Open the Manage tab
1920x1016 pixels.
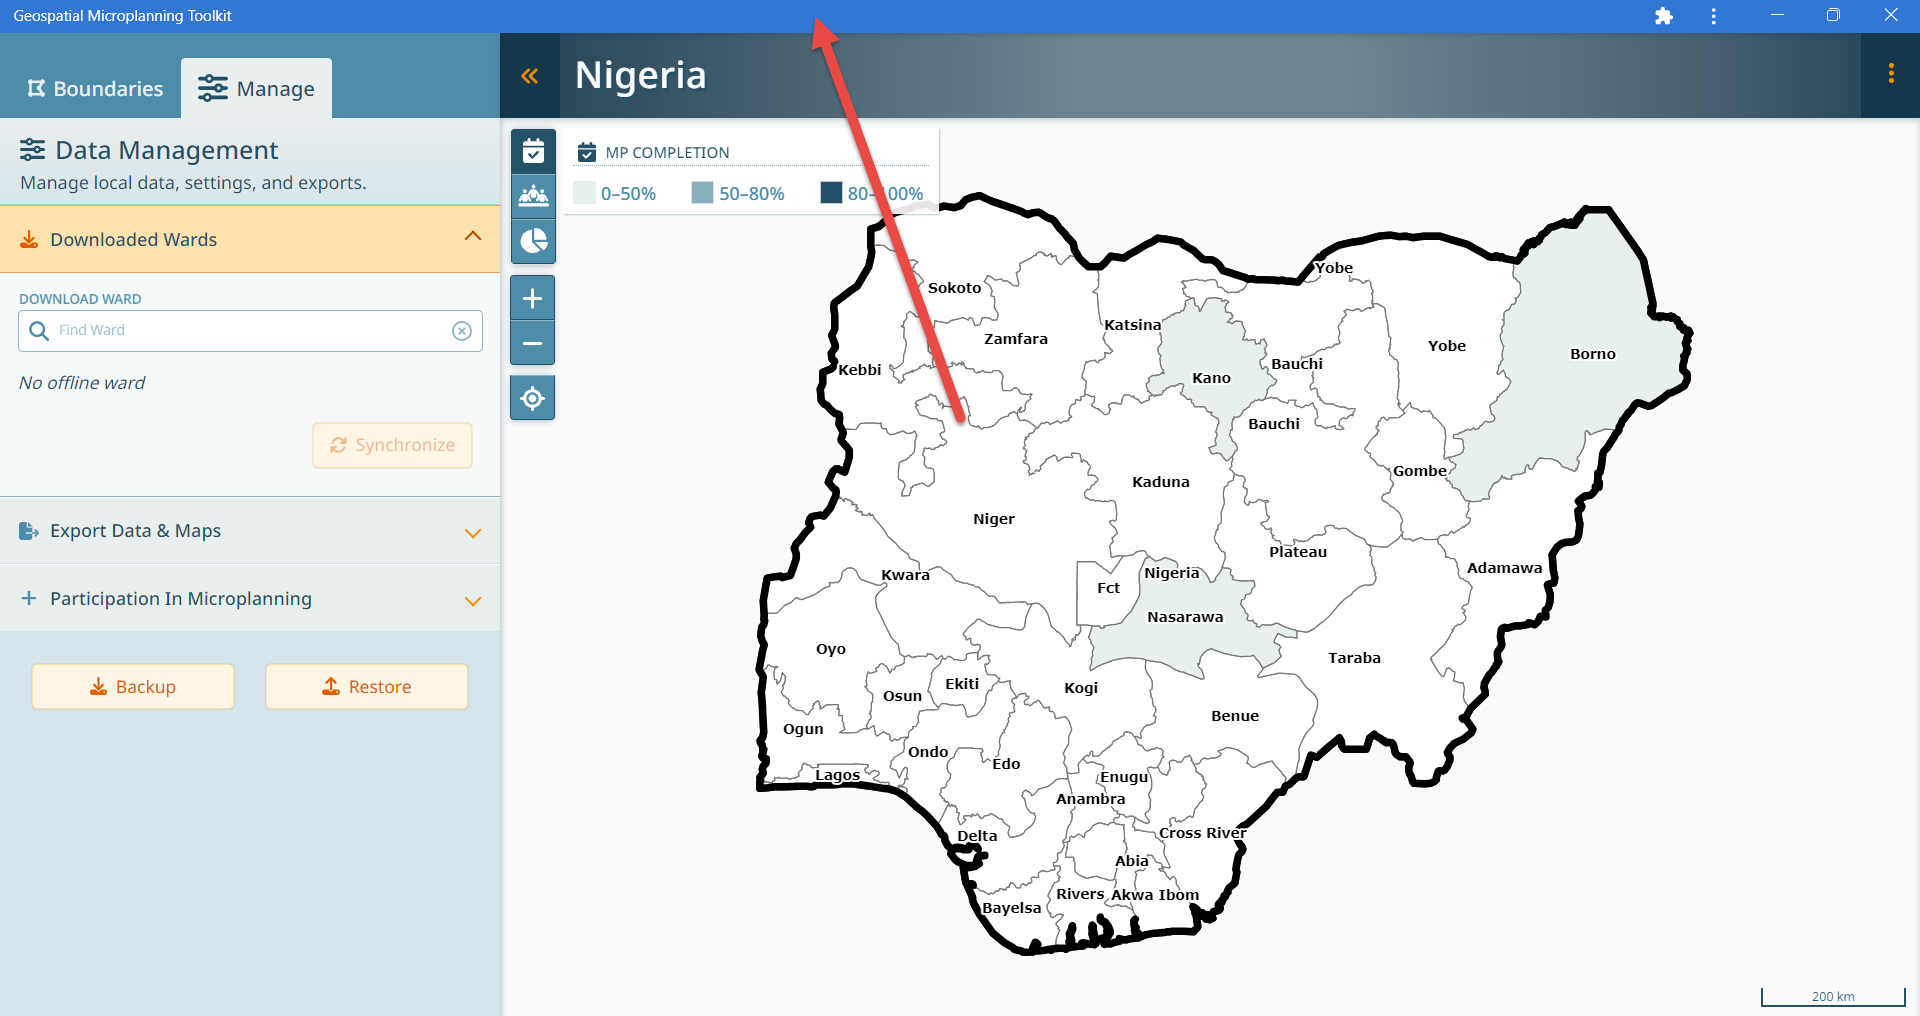pos(256,89)
